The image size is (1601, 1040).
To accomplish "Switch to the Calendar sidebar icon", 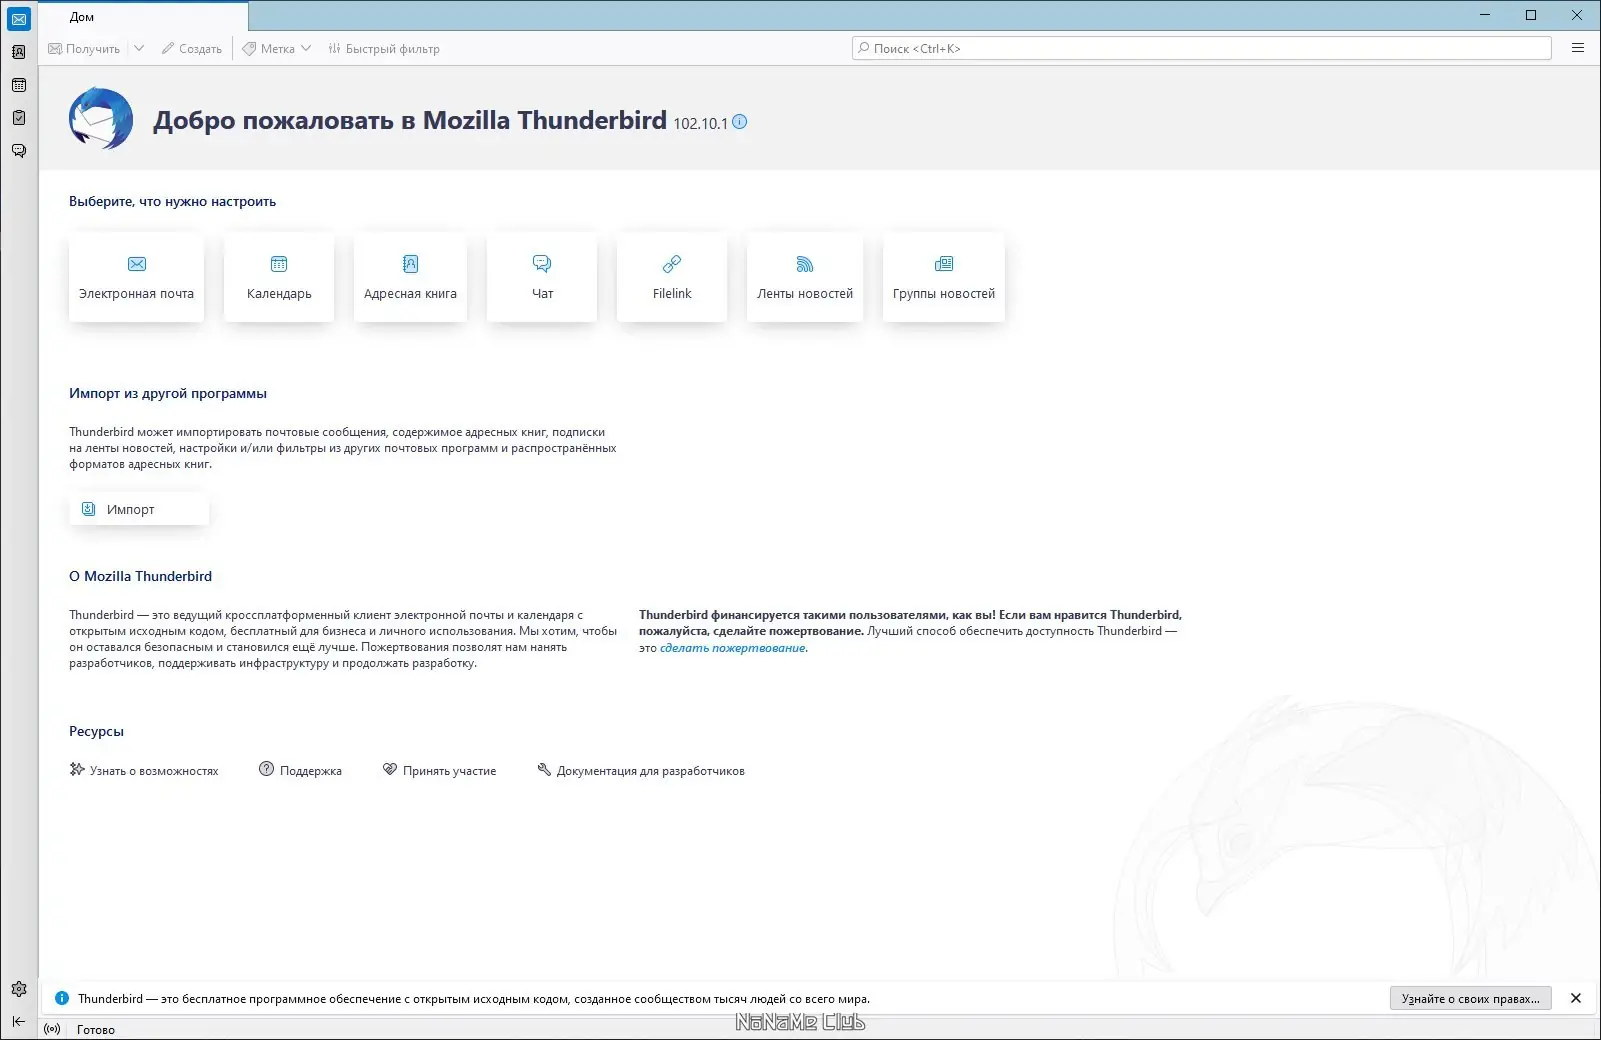I will (19, 85).
